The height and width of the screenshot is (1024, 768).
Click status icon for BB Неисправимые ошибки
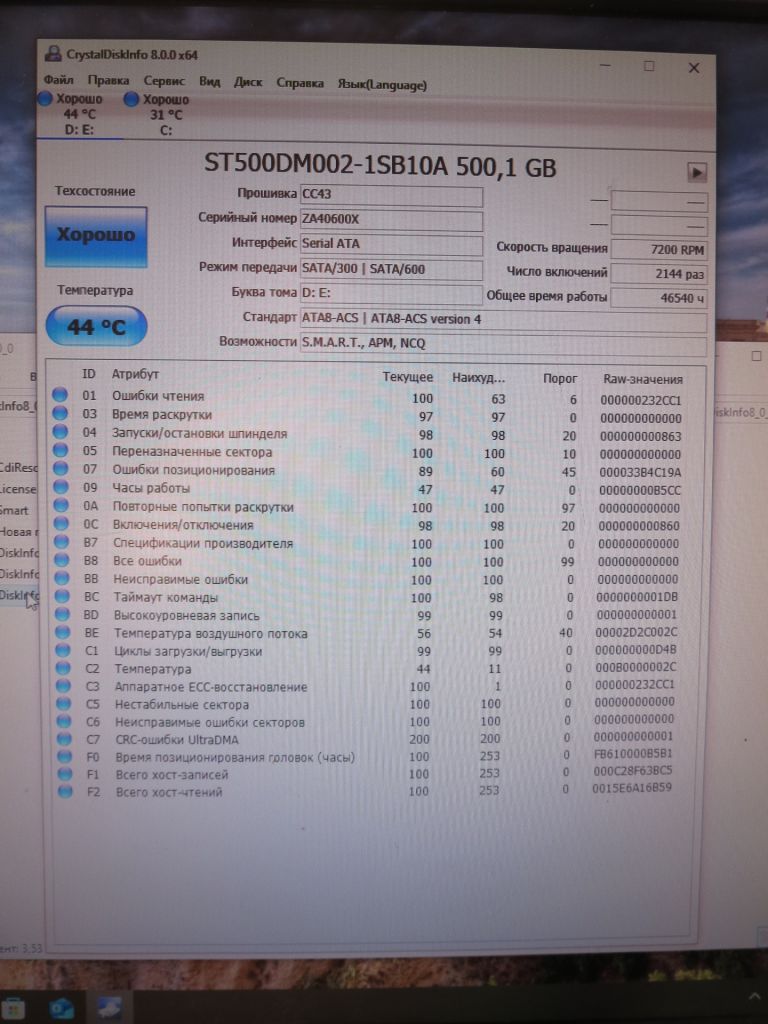pos(62,578)
